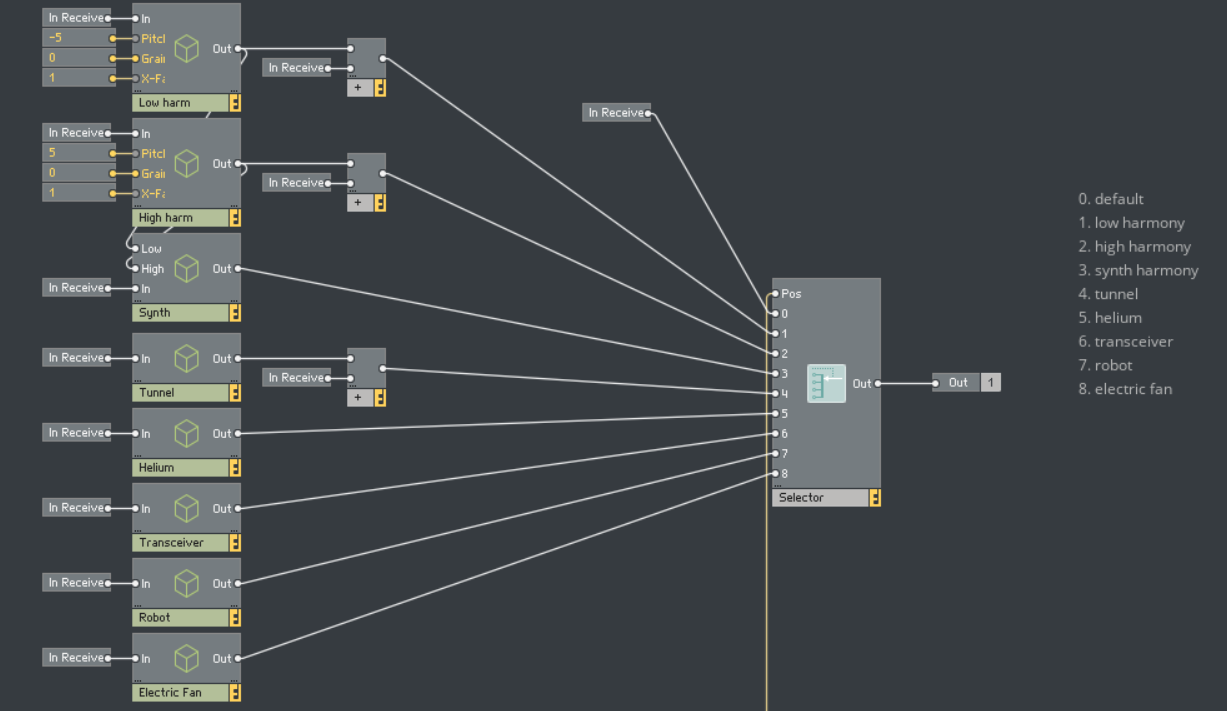Click the cube icon on Low harm macro
This screenshot has height=711, width=1227.
(187, 48)
